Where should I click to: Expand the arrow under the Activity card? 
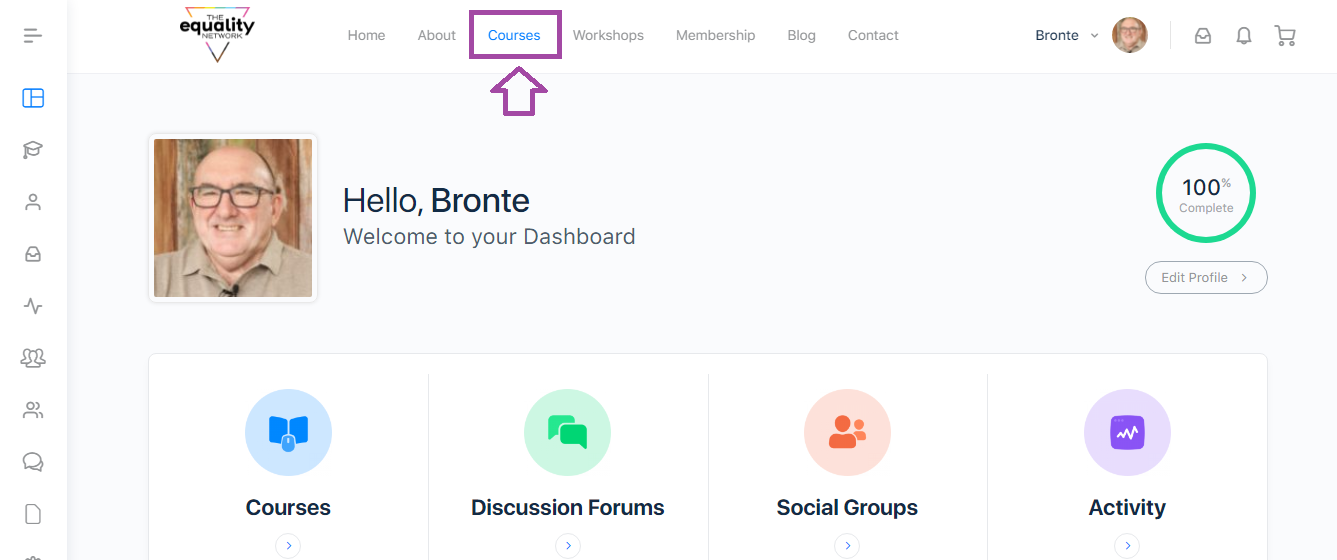[x=1127, y=546]
